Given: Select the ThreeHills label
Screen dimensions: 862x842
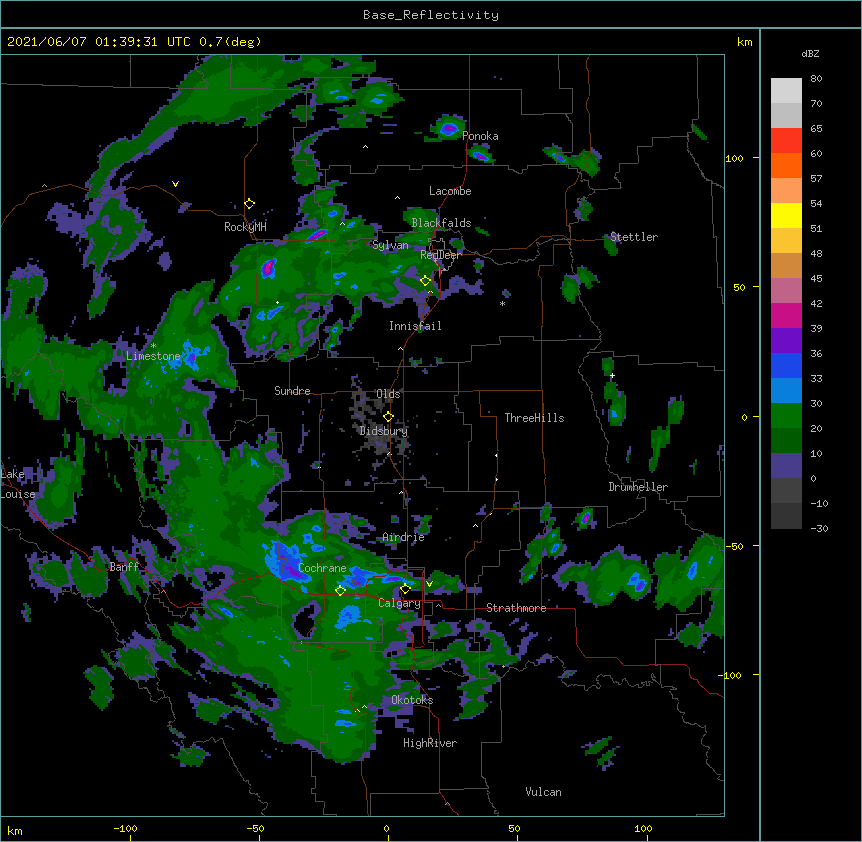Looking at the screenshot, I should pos(534,418).
